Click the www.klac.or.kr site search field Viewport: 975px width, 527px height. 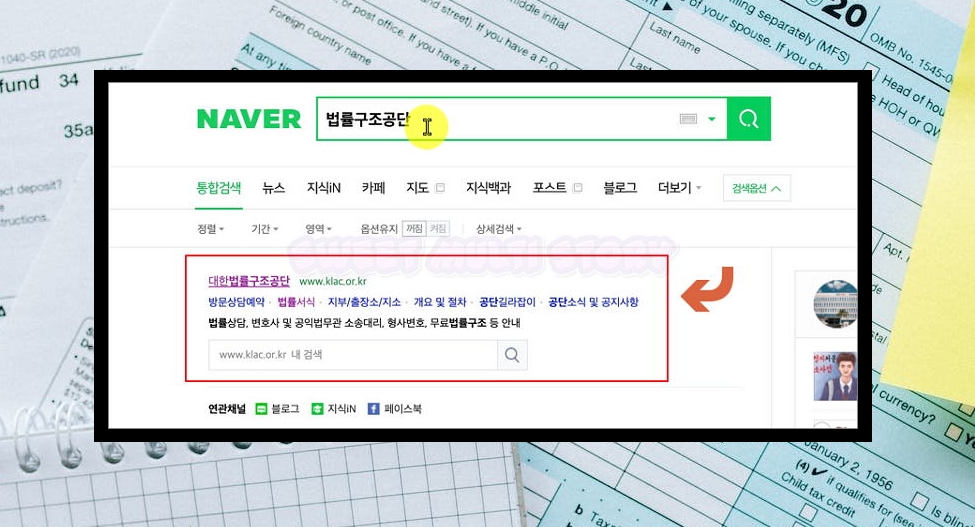click(x=353, y=355)
